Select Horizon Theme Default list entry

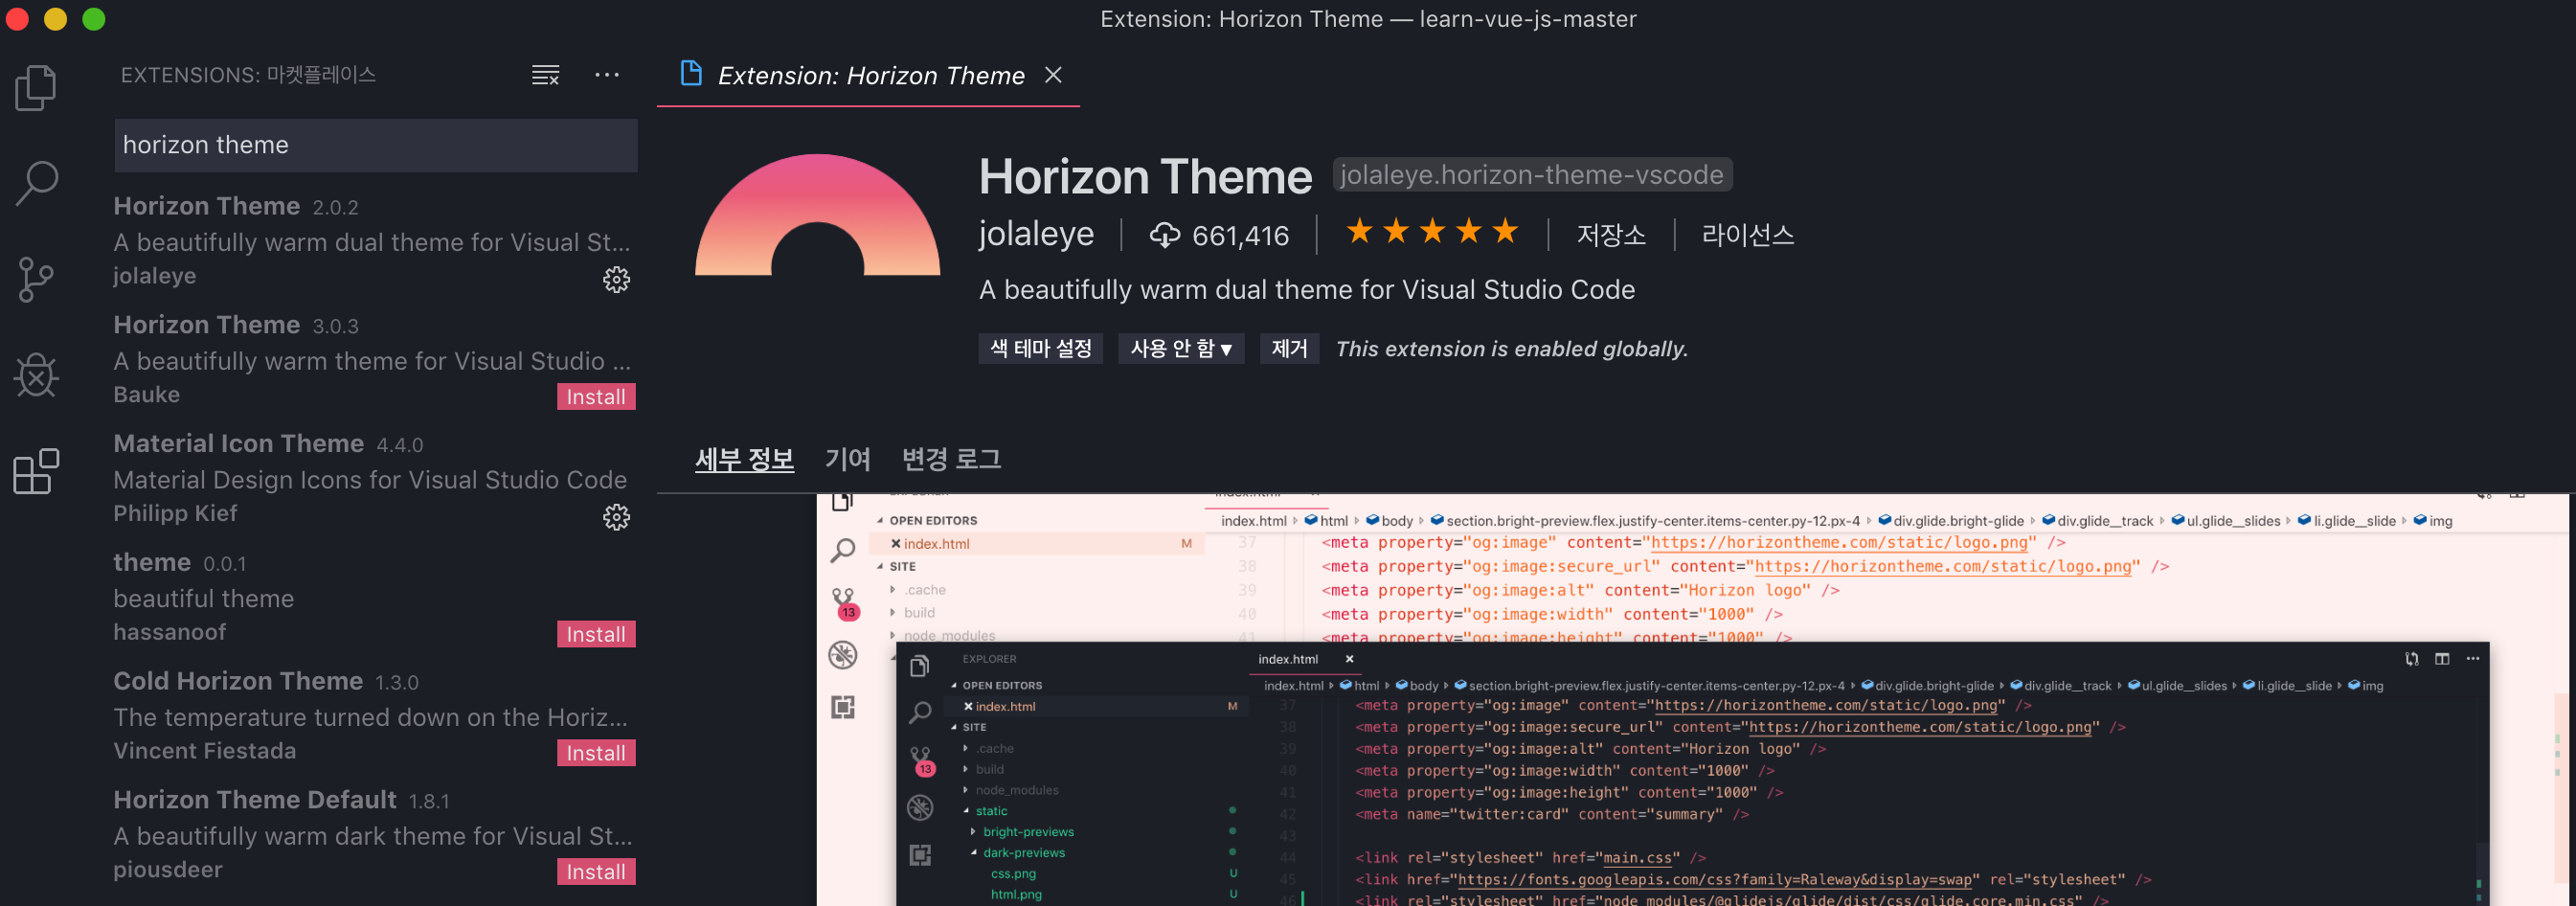pyautogui.click(x=374, y=835)
